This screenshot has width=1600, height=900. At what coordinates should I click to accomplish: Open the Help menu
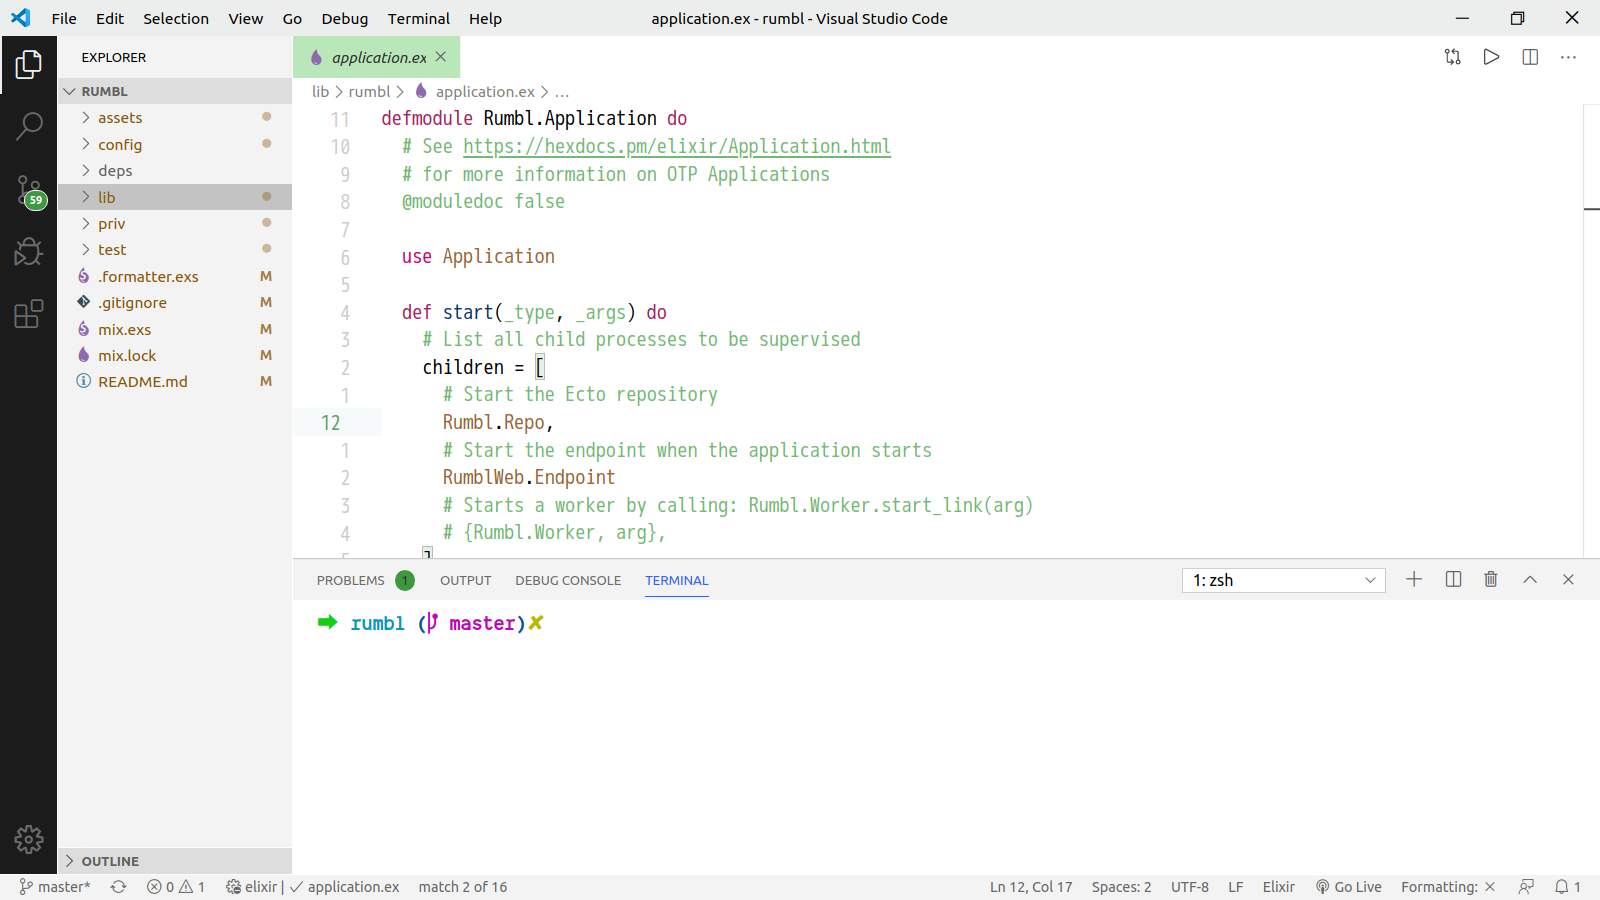tap(485, 18)
